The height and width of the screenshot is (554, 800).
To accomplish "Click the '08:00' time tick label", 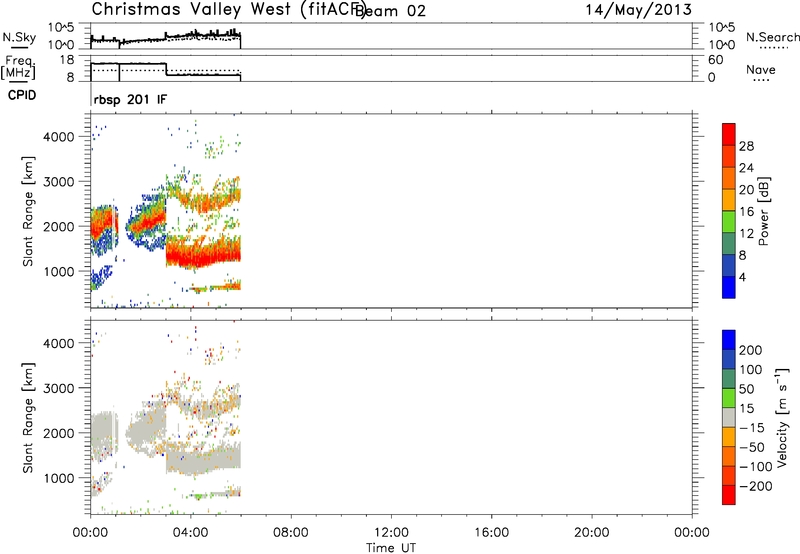I will click(290, 533).
